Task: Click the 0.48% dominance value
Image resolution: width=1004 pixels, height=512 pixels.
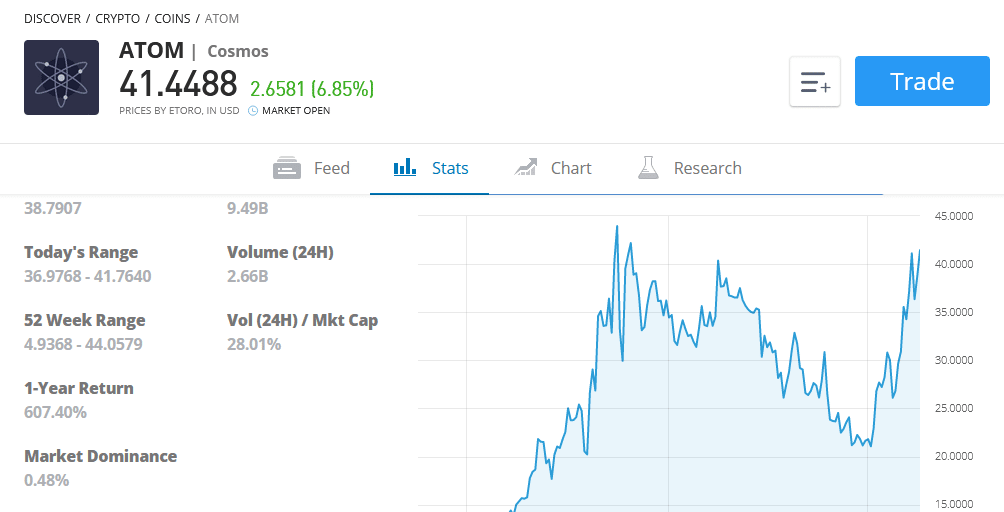Action: (46, 480)
